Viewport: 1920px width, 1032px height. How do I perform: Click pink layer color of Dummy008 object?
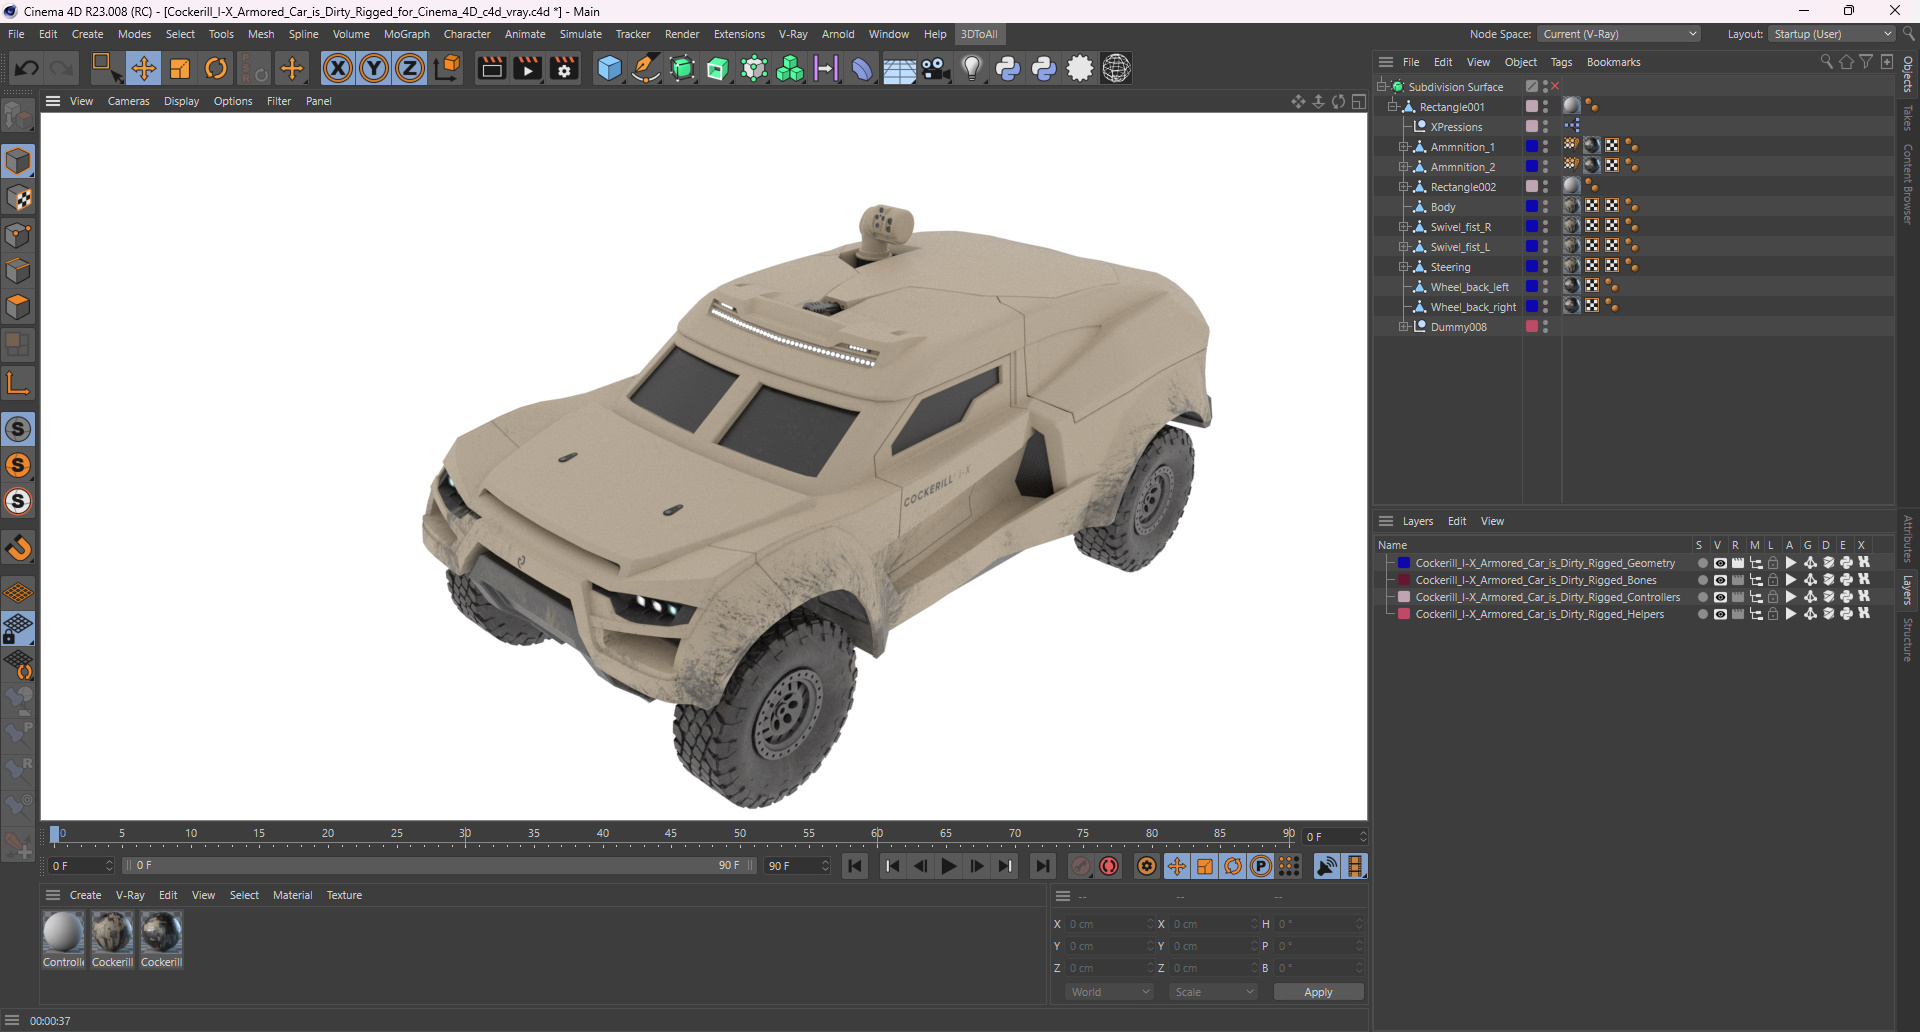click(x=1531, y=327)
